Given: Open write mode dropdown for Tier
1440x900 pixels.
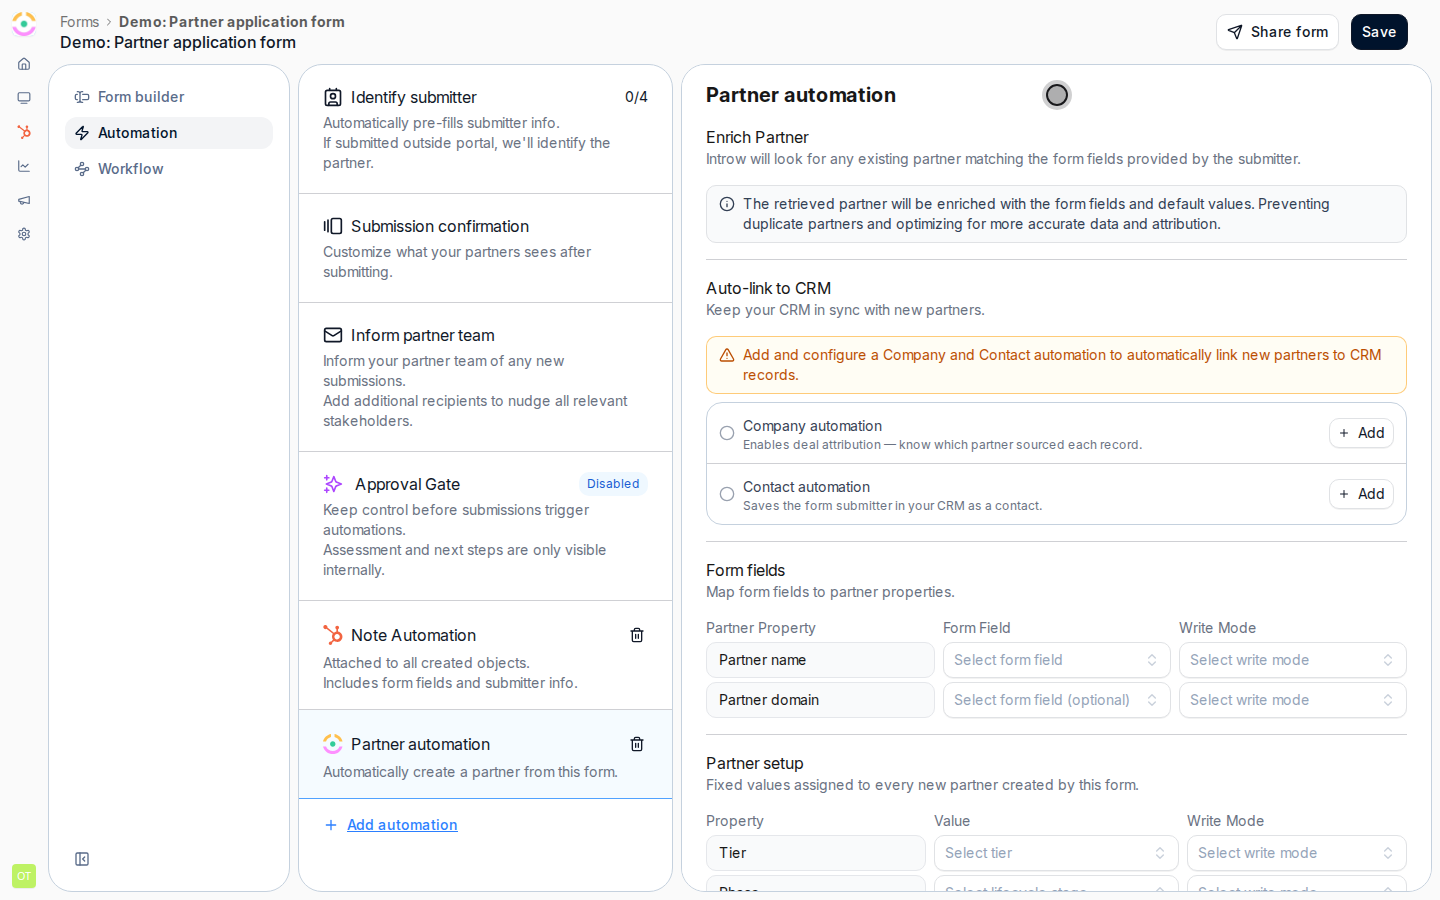Looking at the screenshot, I should (1296, 853).
